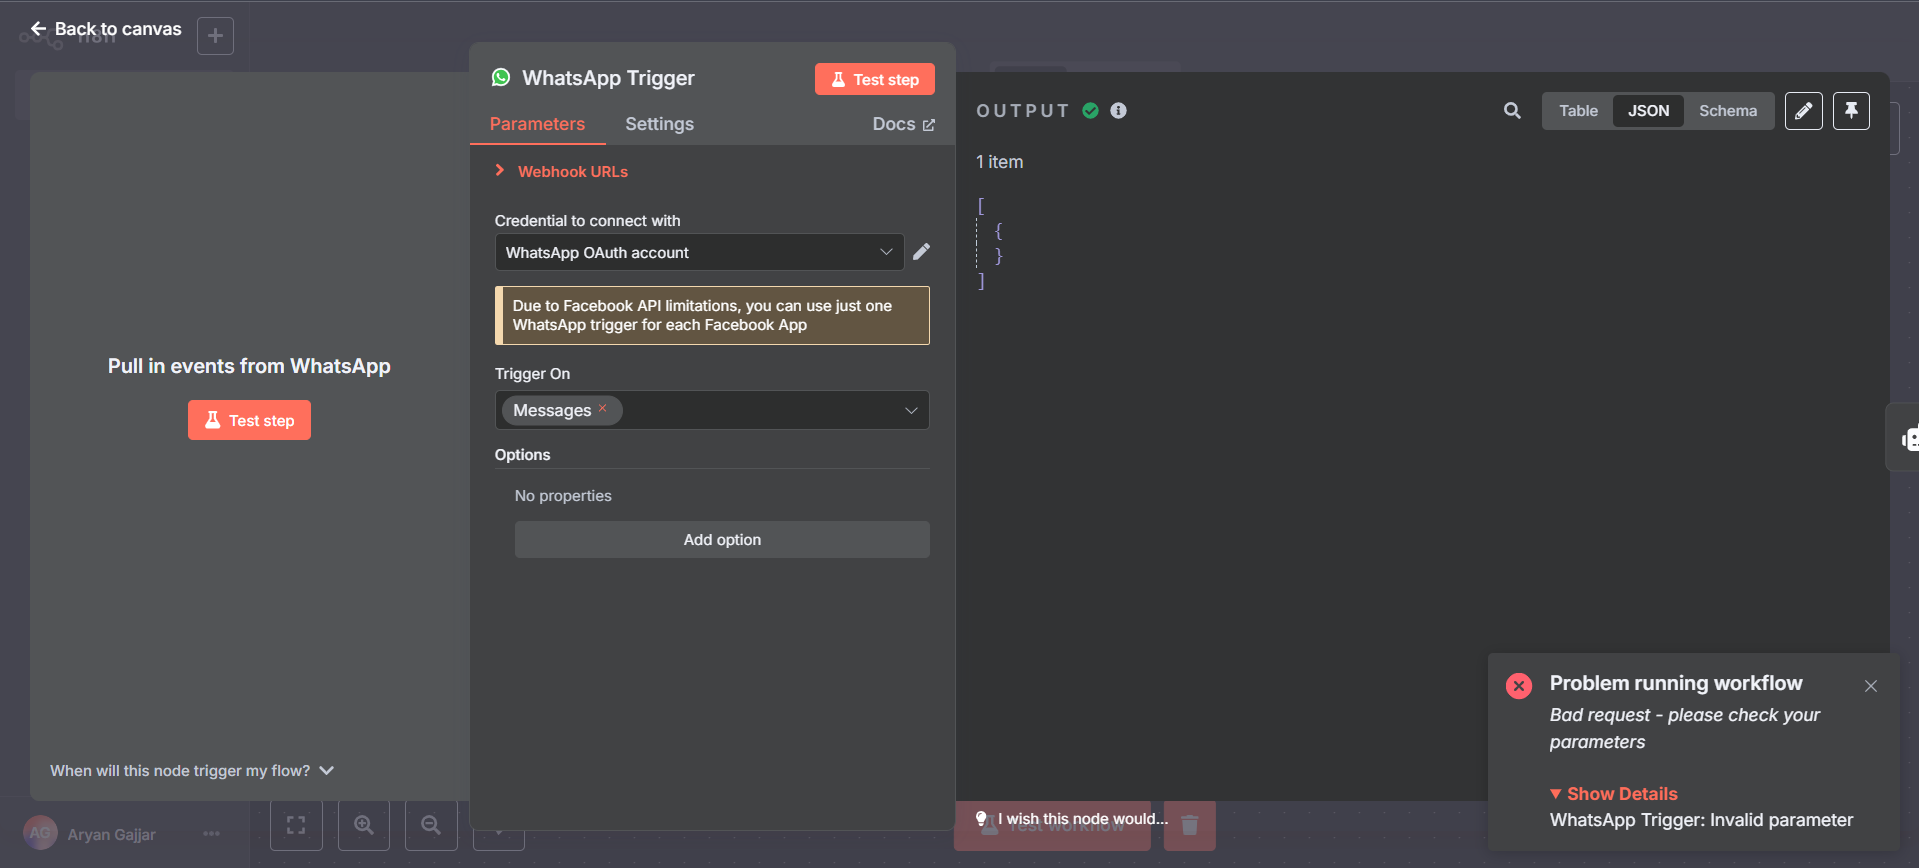Click the red error icon in the notification

coord(1518,686)
